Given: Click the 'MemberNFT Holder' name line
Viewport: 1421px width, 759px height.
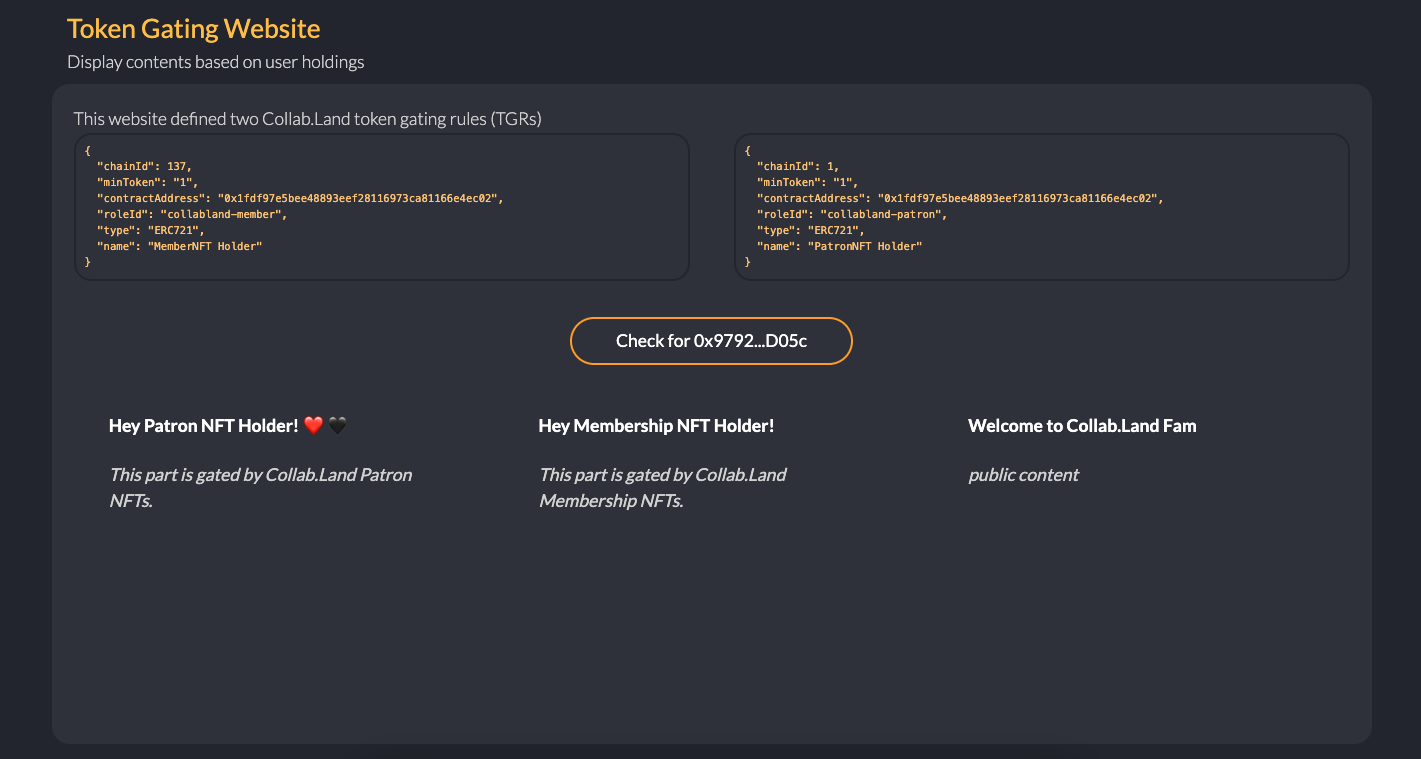Looking at the screenshot, I should coord(179,246).
